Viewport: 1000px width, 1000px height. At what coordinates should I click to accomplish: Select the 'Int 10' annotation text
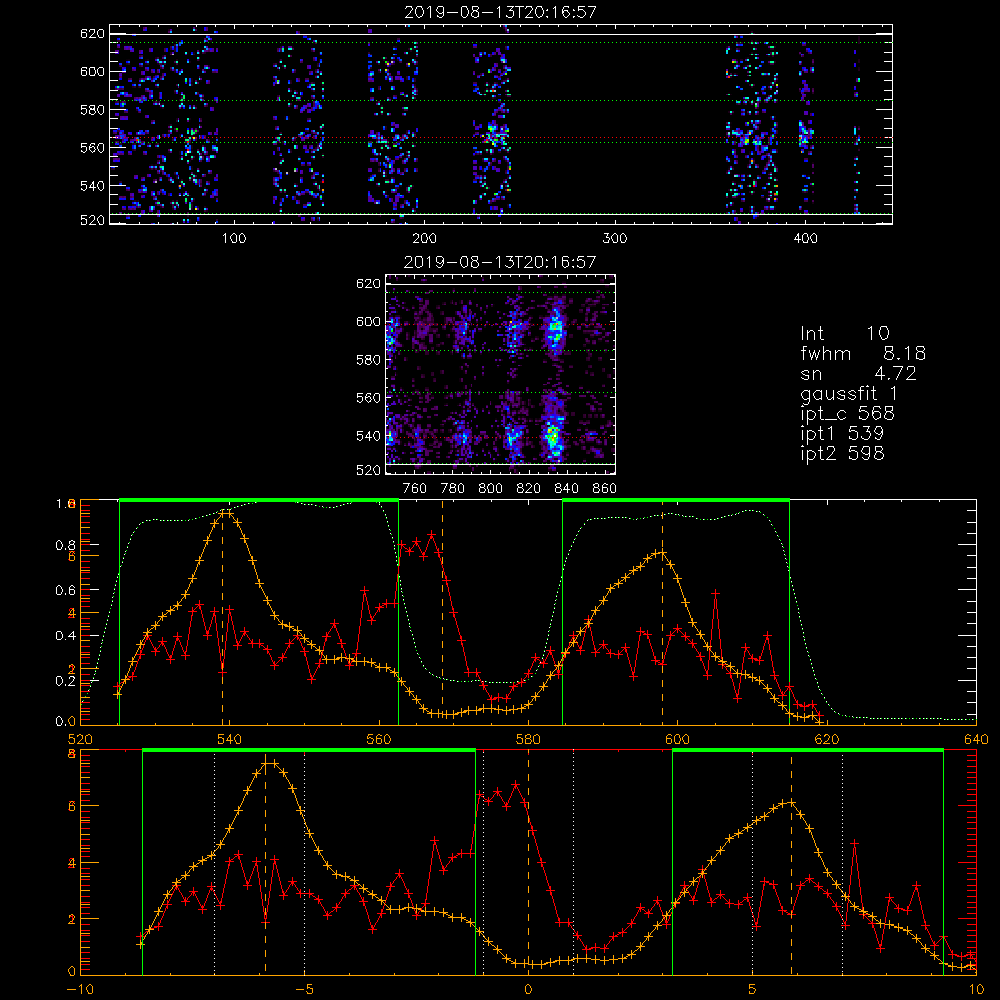(x=844, y=333)
